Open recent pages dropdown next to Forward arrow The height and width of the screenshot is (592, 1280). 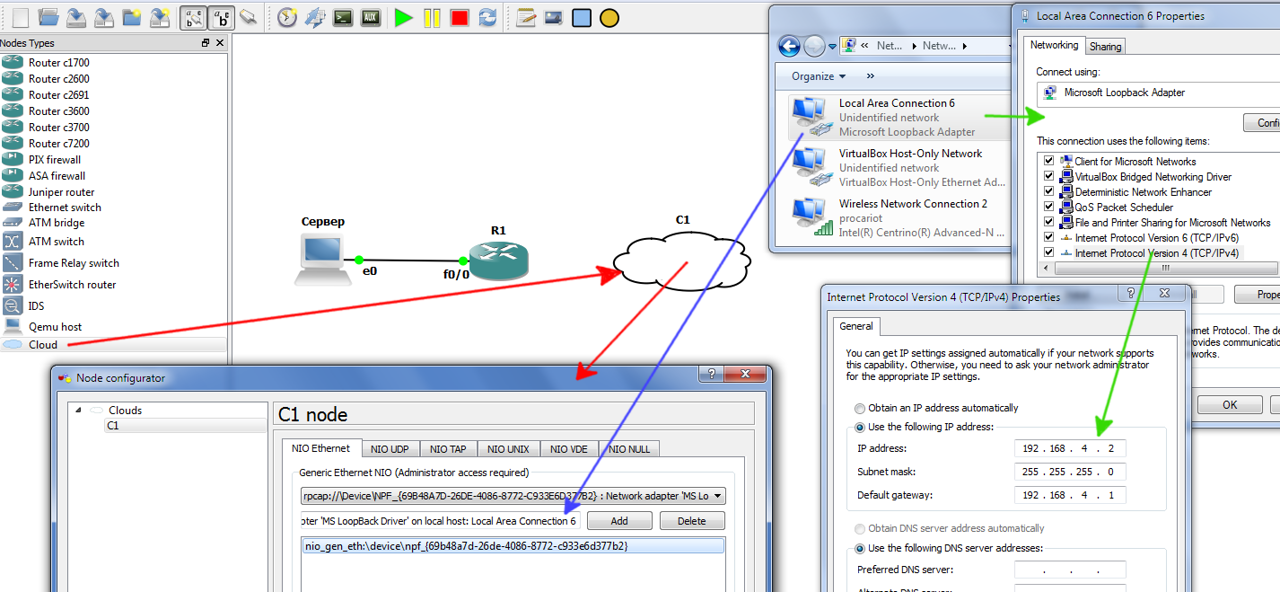tap(833, 46)
